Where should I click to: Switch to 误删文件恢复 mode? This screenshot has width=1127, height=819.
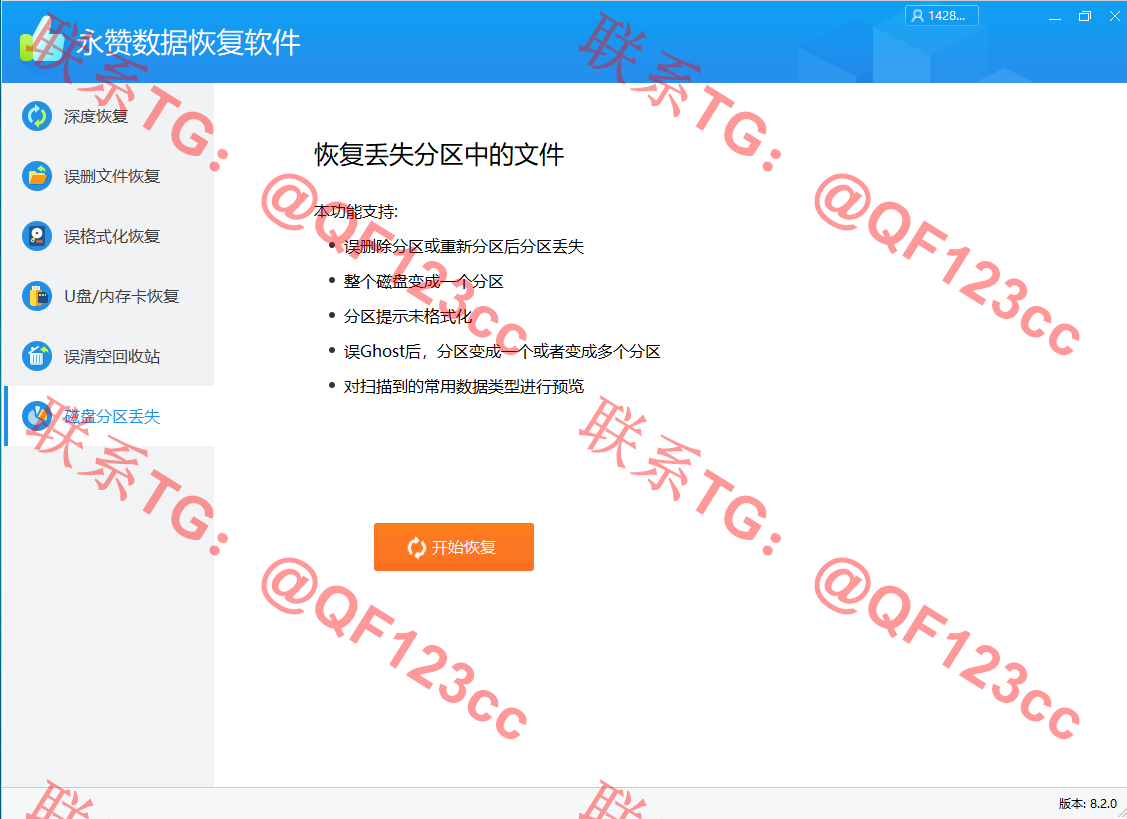click(109, 176)
